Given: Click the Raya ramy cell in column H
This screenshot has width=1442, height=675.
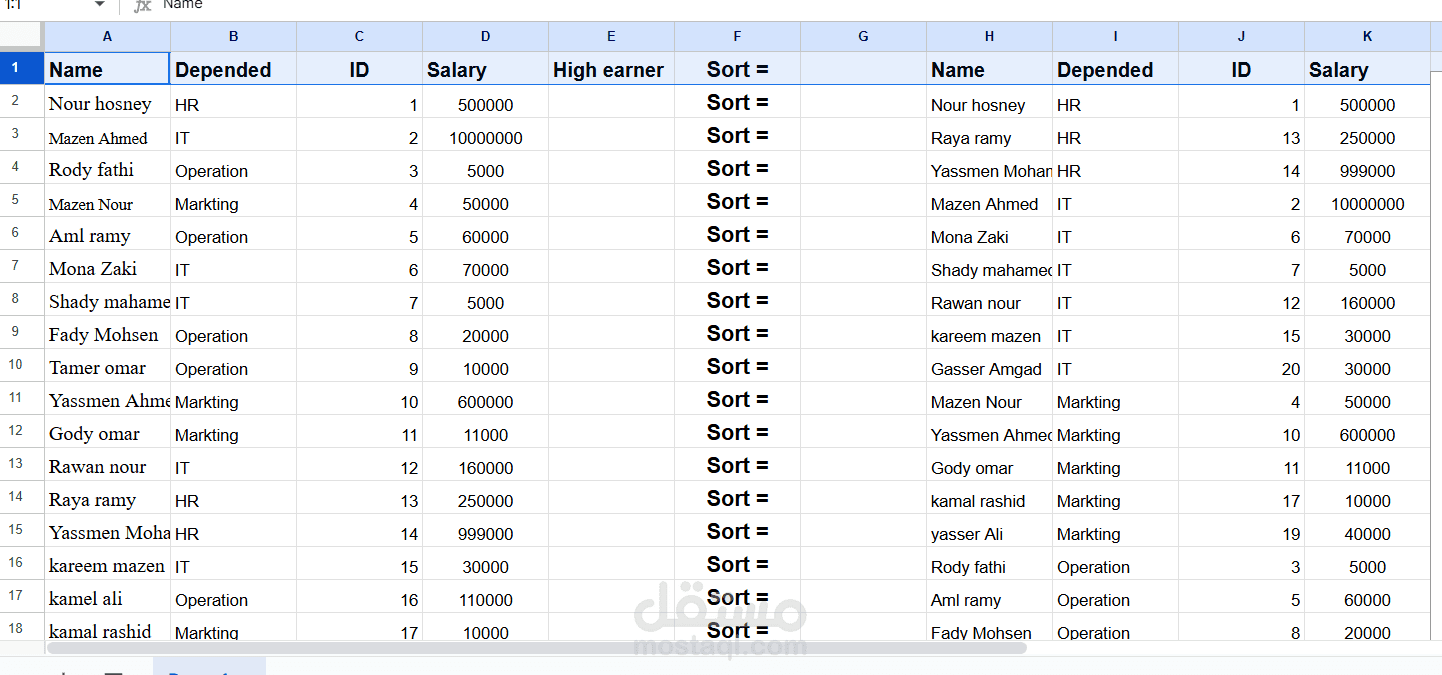Looking at the screenshot, I should click(989, 137).
